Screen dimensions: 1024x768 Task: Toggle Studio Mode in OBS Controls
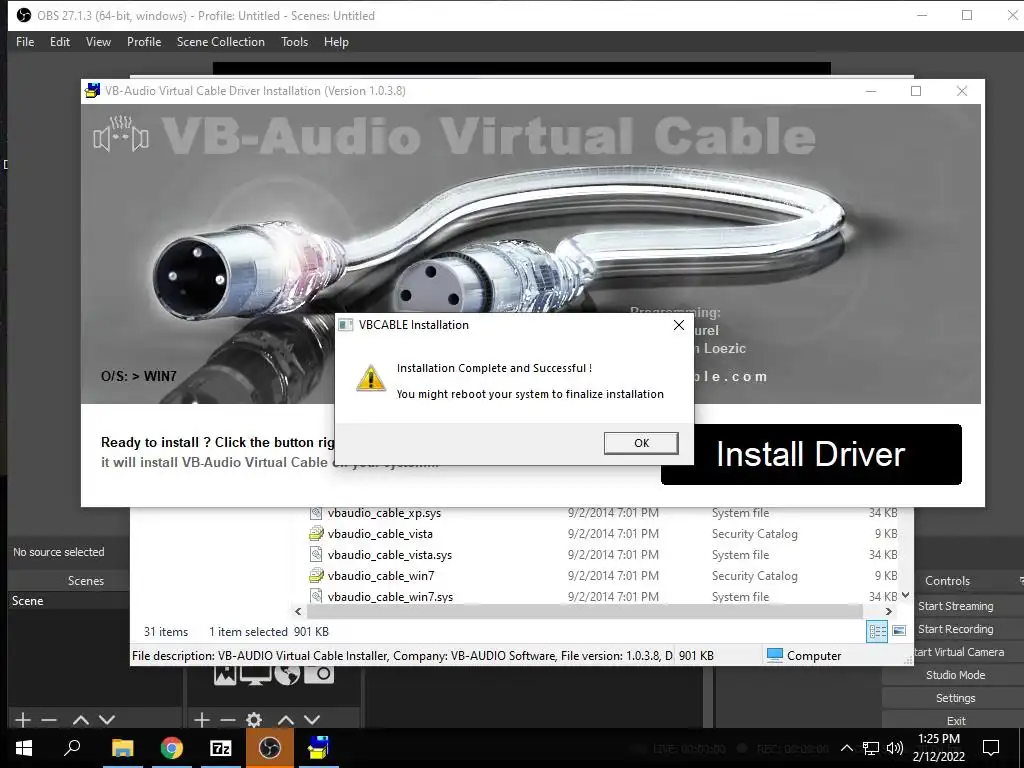(955, 675)
